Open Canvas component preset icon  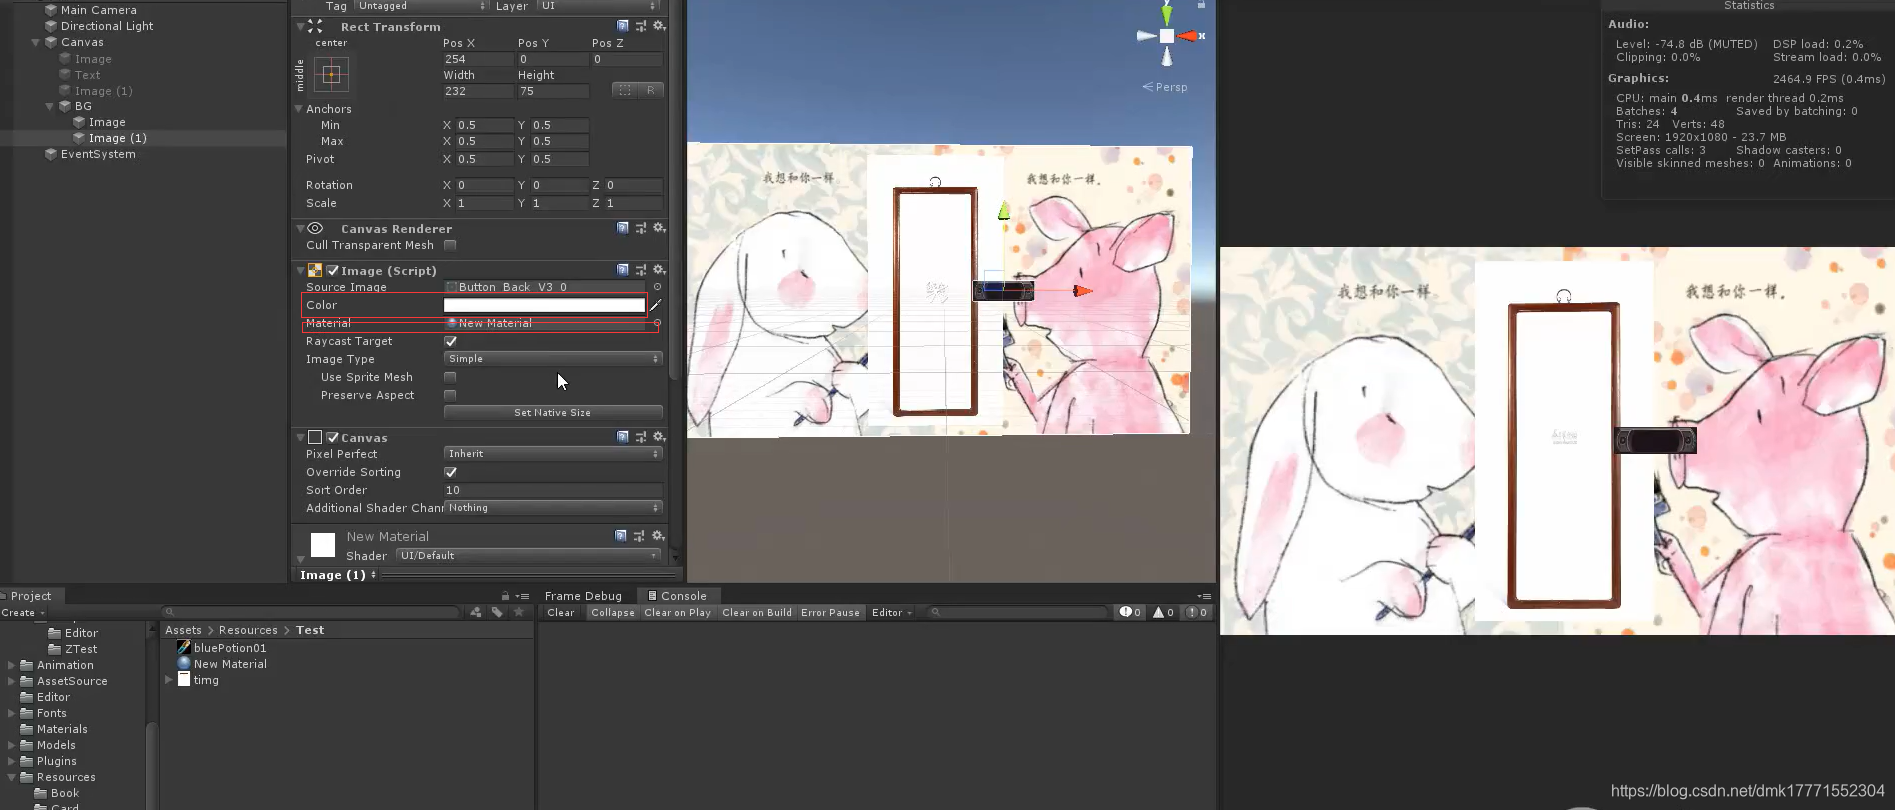(640, 437)
